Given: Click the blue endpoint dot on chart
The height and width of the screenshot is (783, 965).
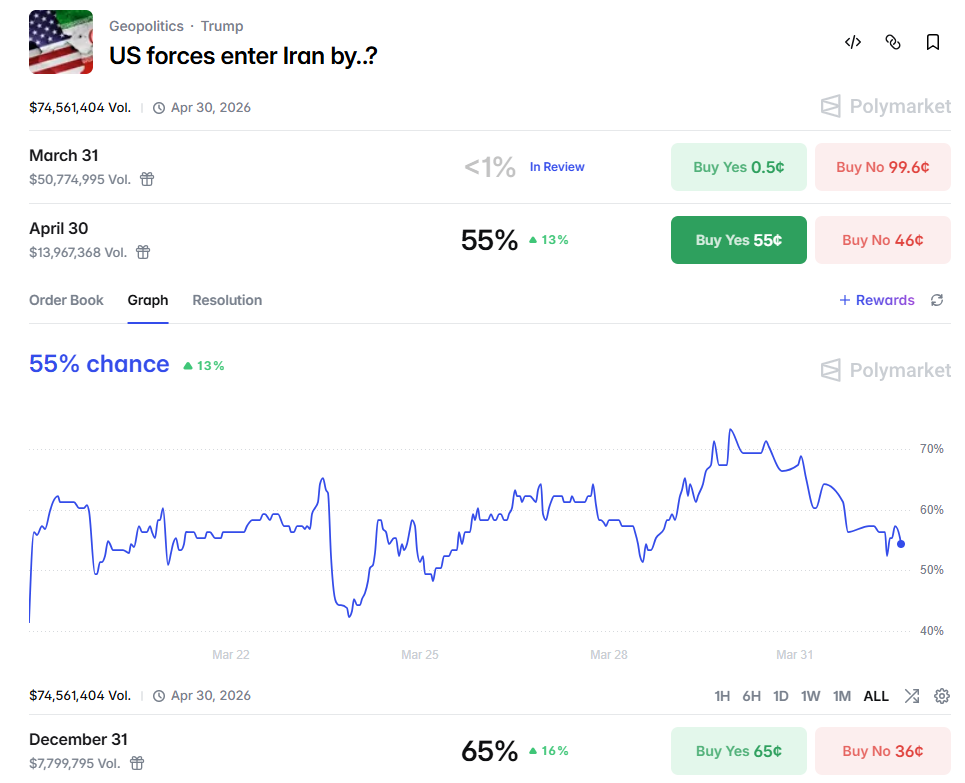Looking at the screenshot, I should (x=901, y=544).
